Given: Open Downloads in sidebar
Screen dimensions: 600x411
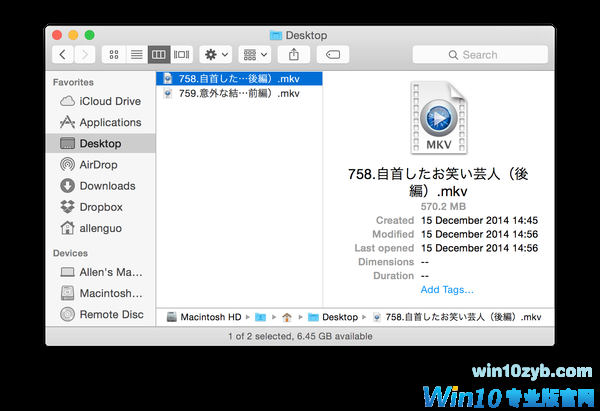Looking at the screenshot, I should pyautogui.click(x=101, y=186).
